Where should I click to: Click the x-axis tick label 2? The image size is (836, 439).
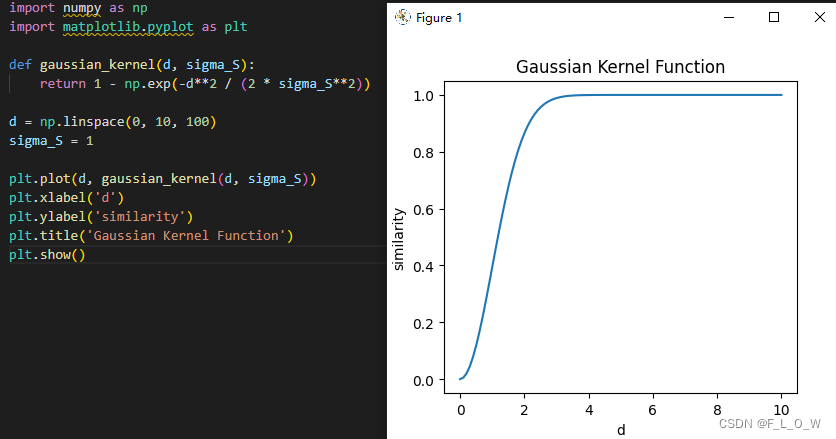[525, 410]
